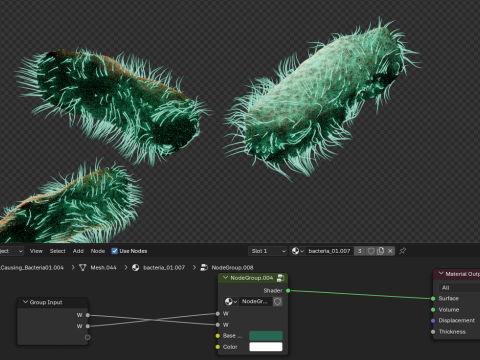Click the new material duplicate icon

coord(380,251)
